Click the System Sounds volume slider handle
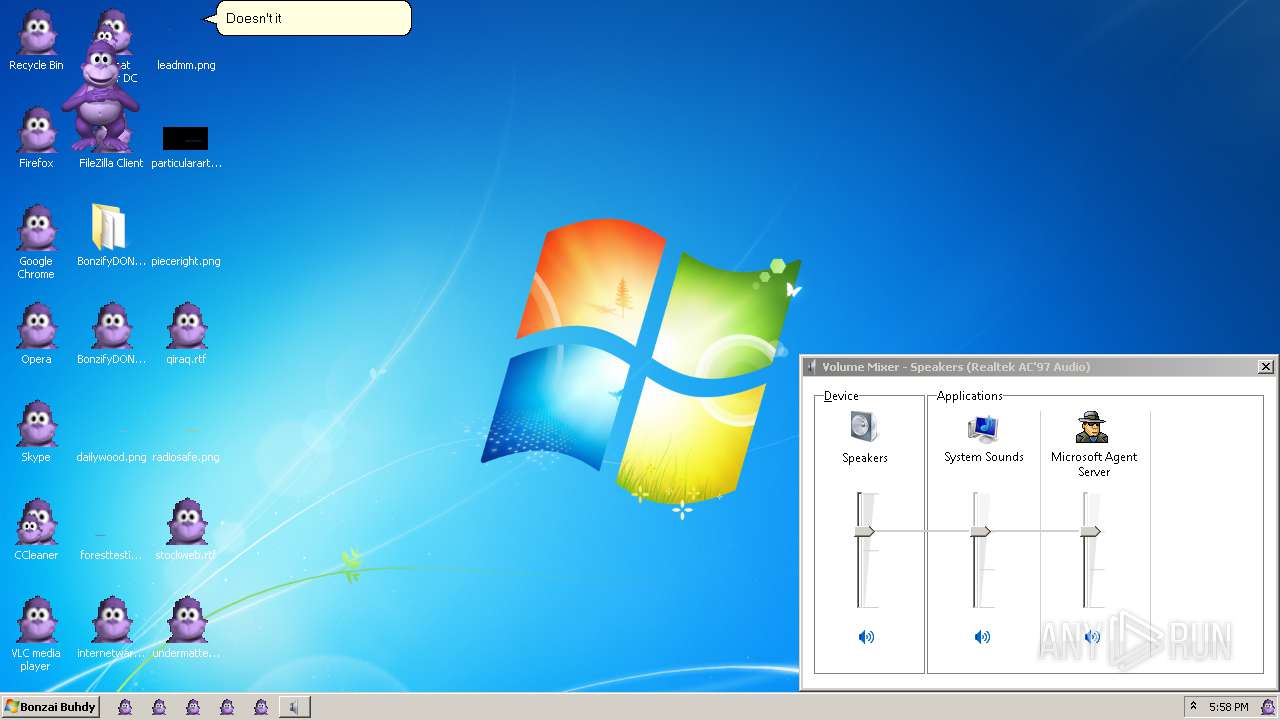The width and height of the screenshot is (1280, 720). (981, 531)
